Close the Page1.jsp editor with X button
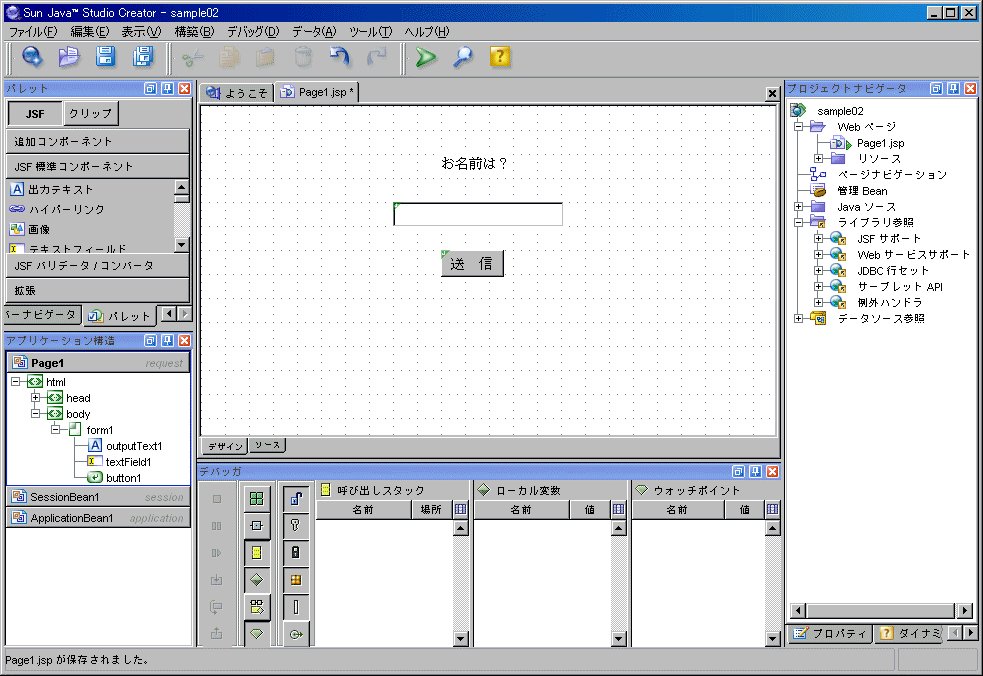983x676 pixels. [772, 93]
